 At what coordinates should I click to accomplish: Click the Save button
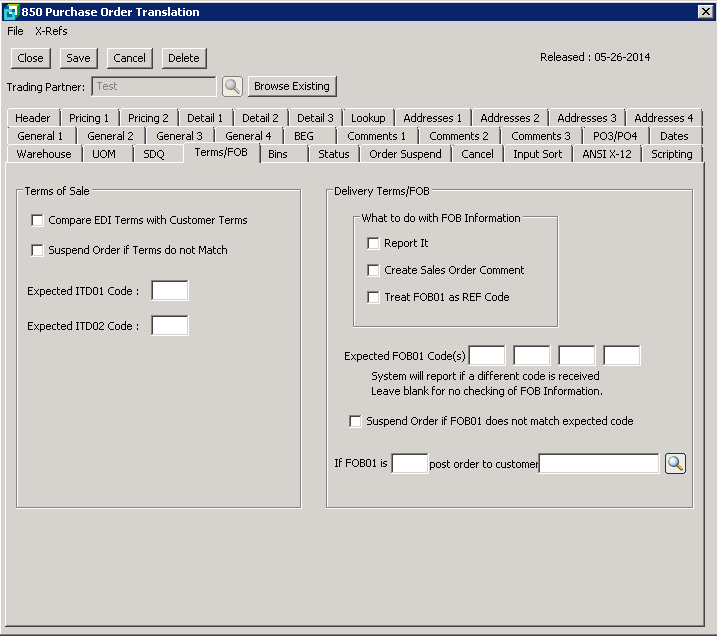(x=78, y=58)
